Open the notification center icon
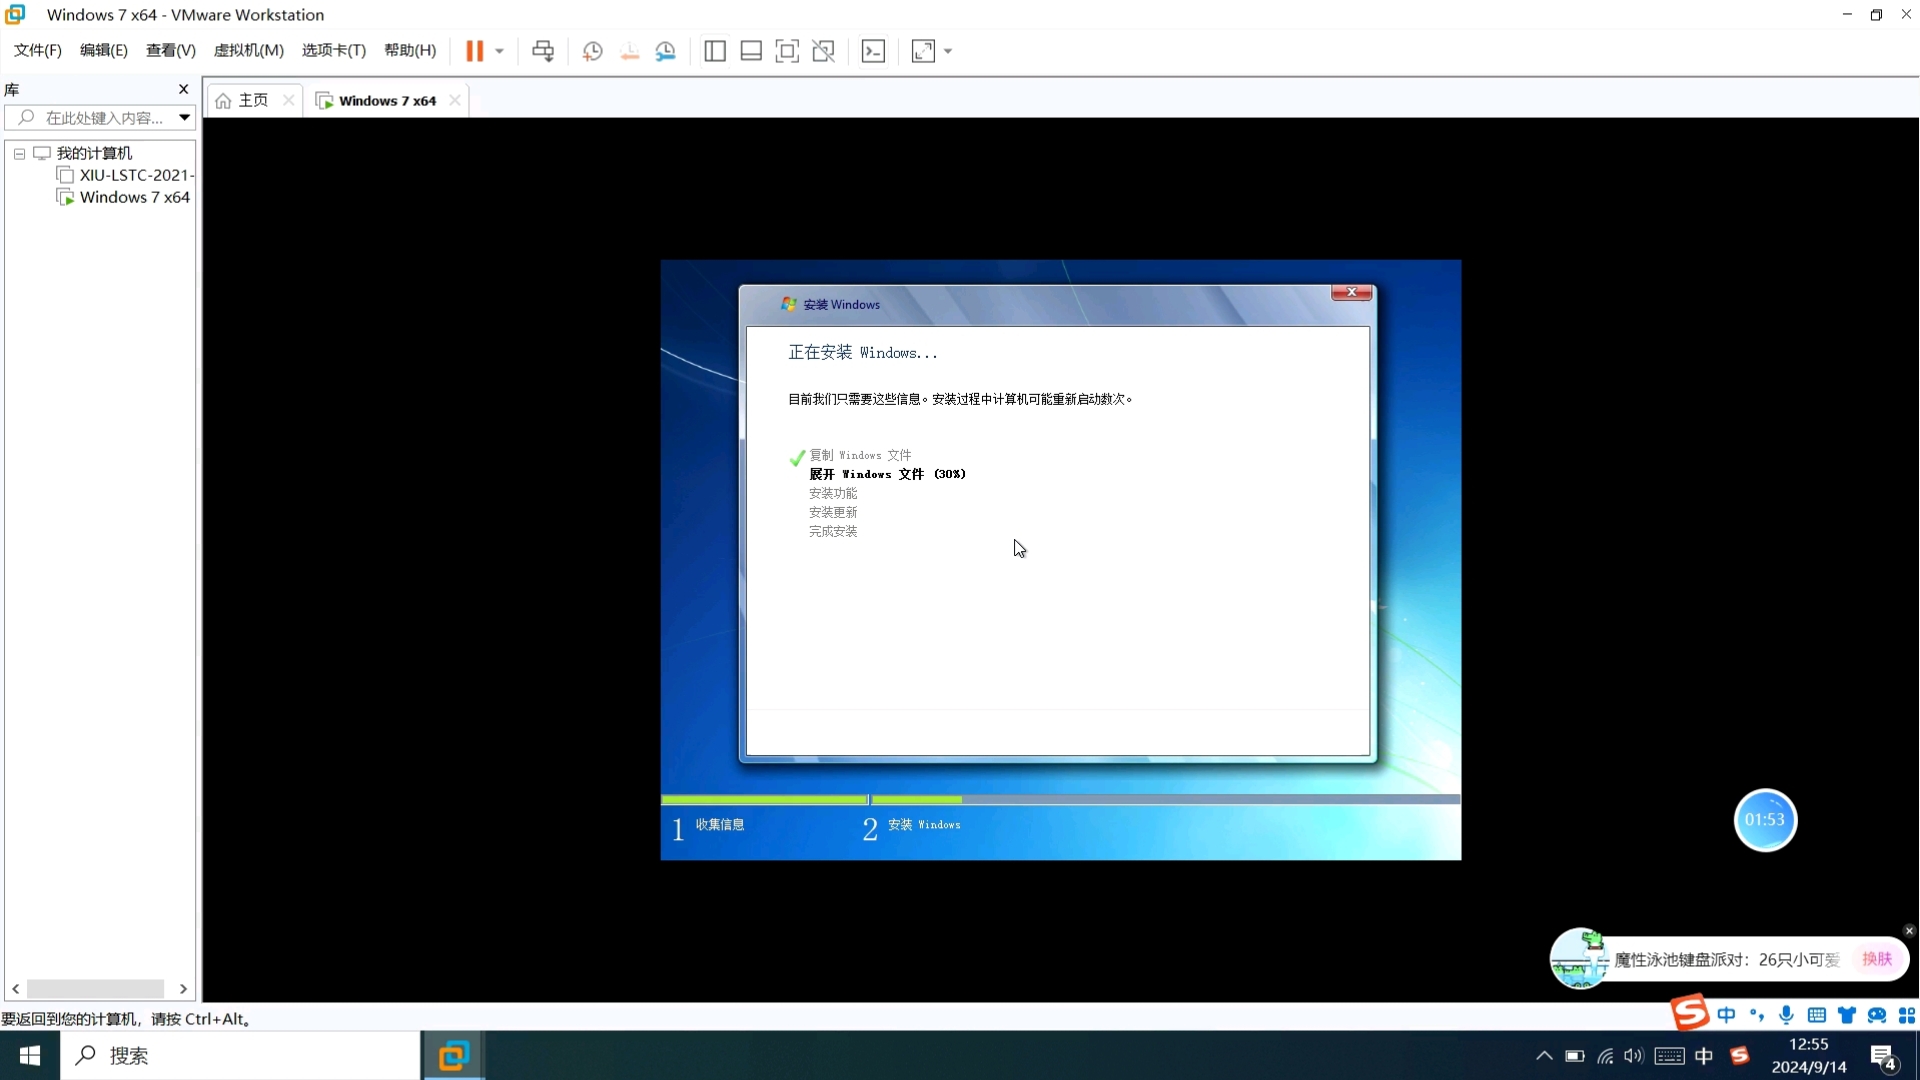This screenshot has width=1920, height=1080. point(1884,1057)
